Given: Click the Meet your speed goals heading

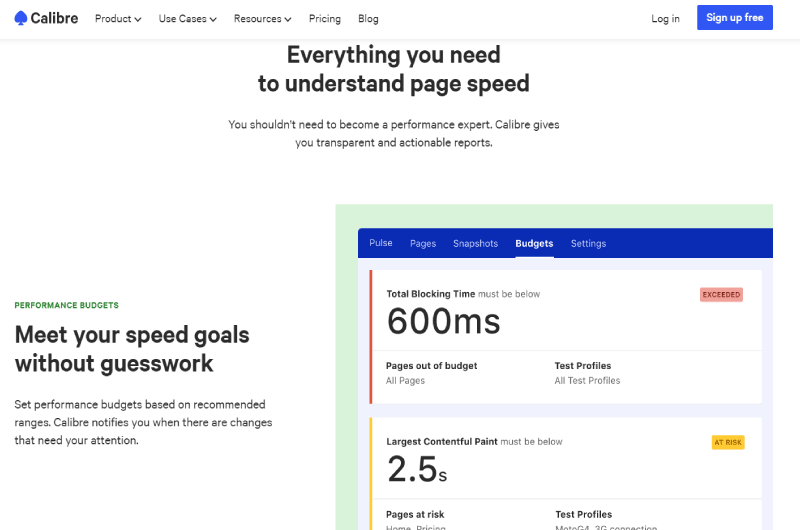Looking at the screenshot, I should pyautogui.click(x=132, y=349).
